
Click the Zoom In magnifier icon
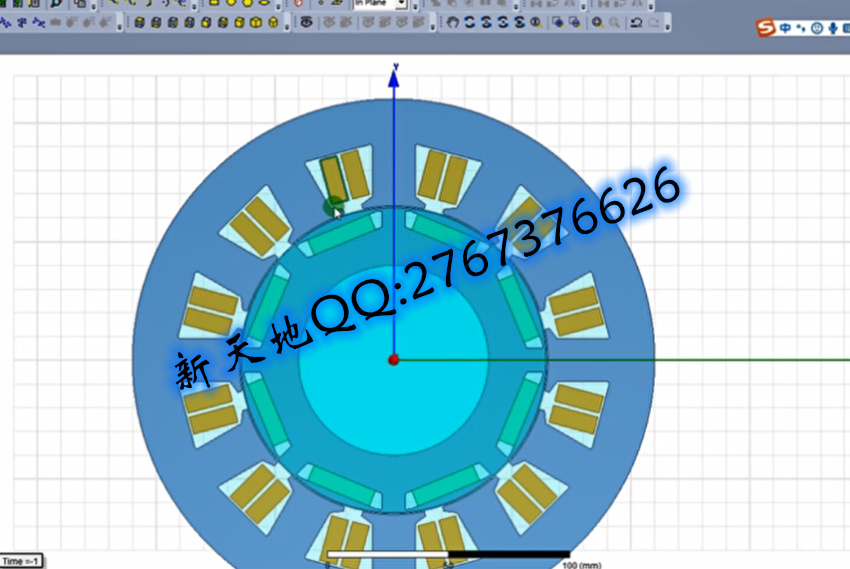pos(597,23)
